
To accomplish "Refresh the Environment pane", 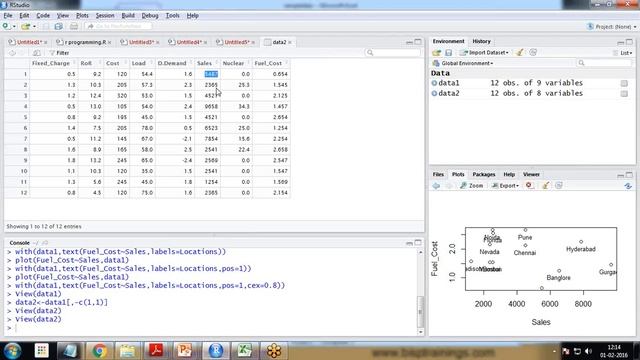I will coord(533,53).
